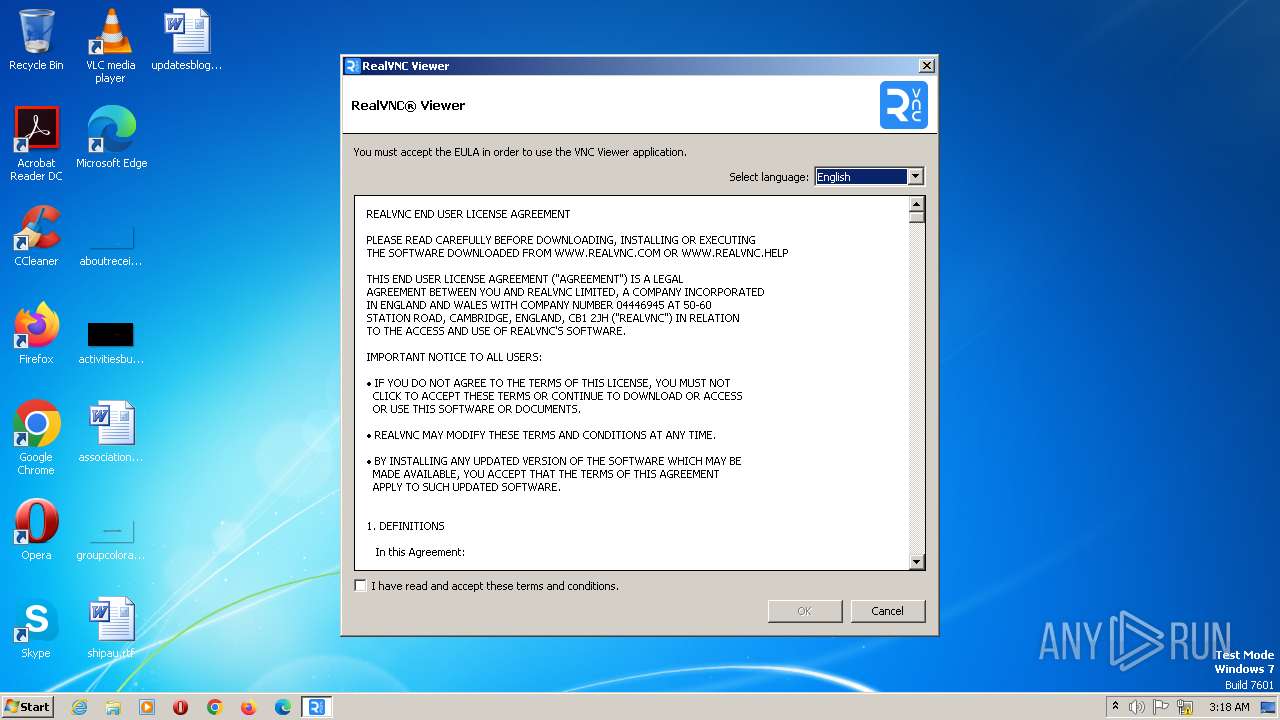Image resolution: width=1280 pixels, height=720 pixels.
Task: Click the '1. DEFINITIONS' heading text
Action: 405,526
